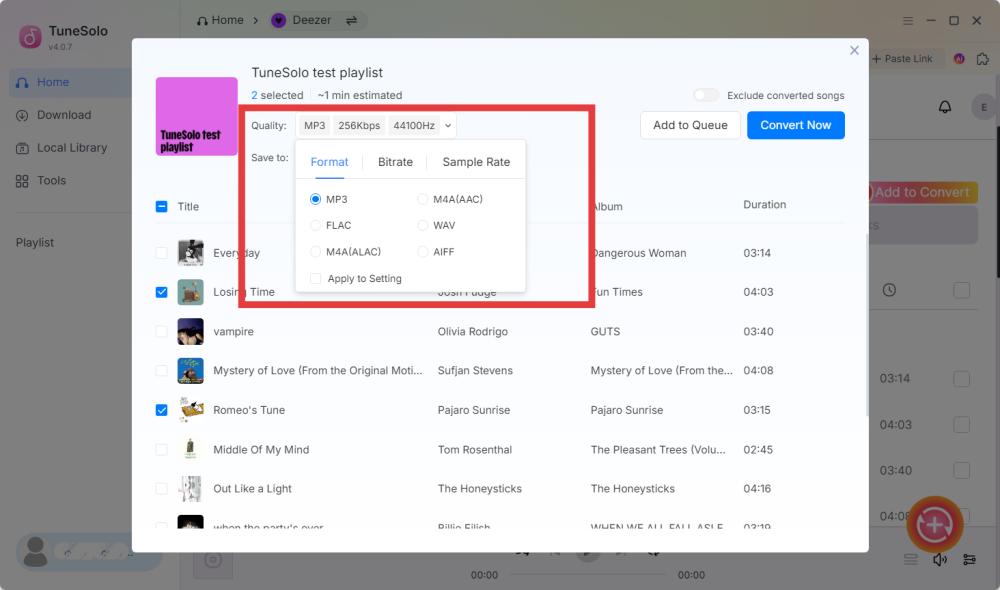Check the vampire song checkbox

click(161, 332)
